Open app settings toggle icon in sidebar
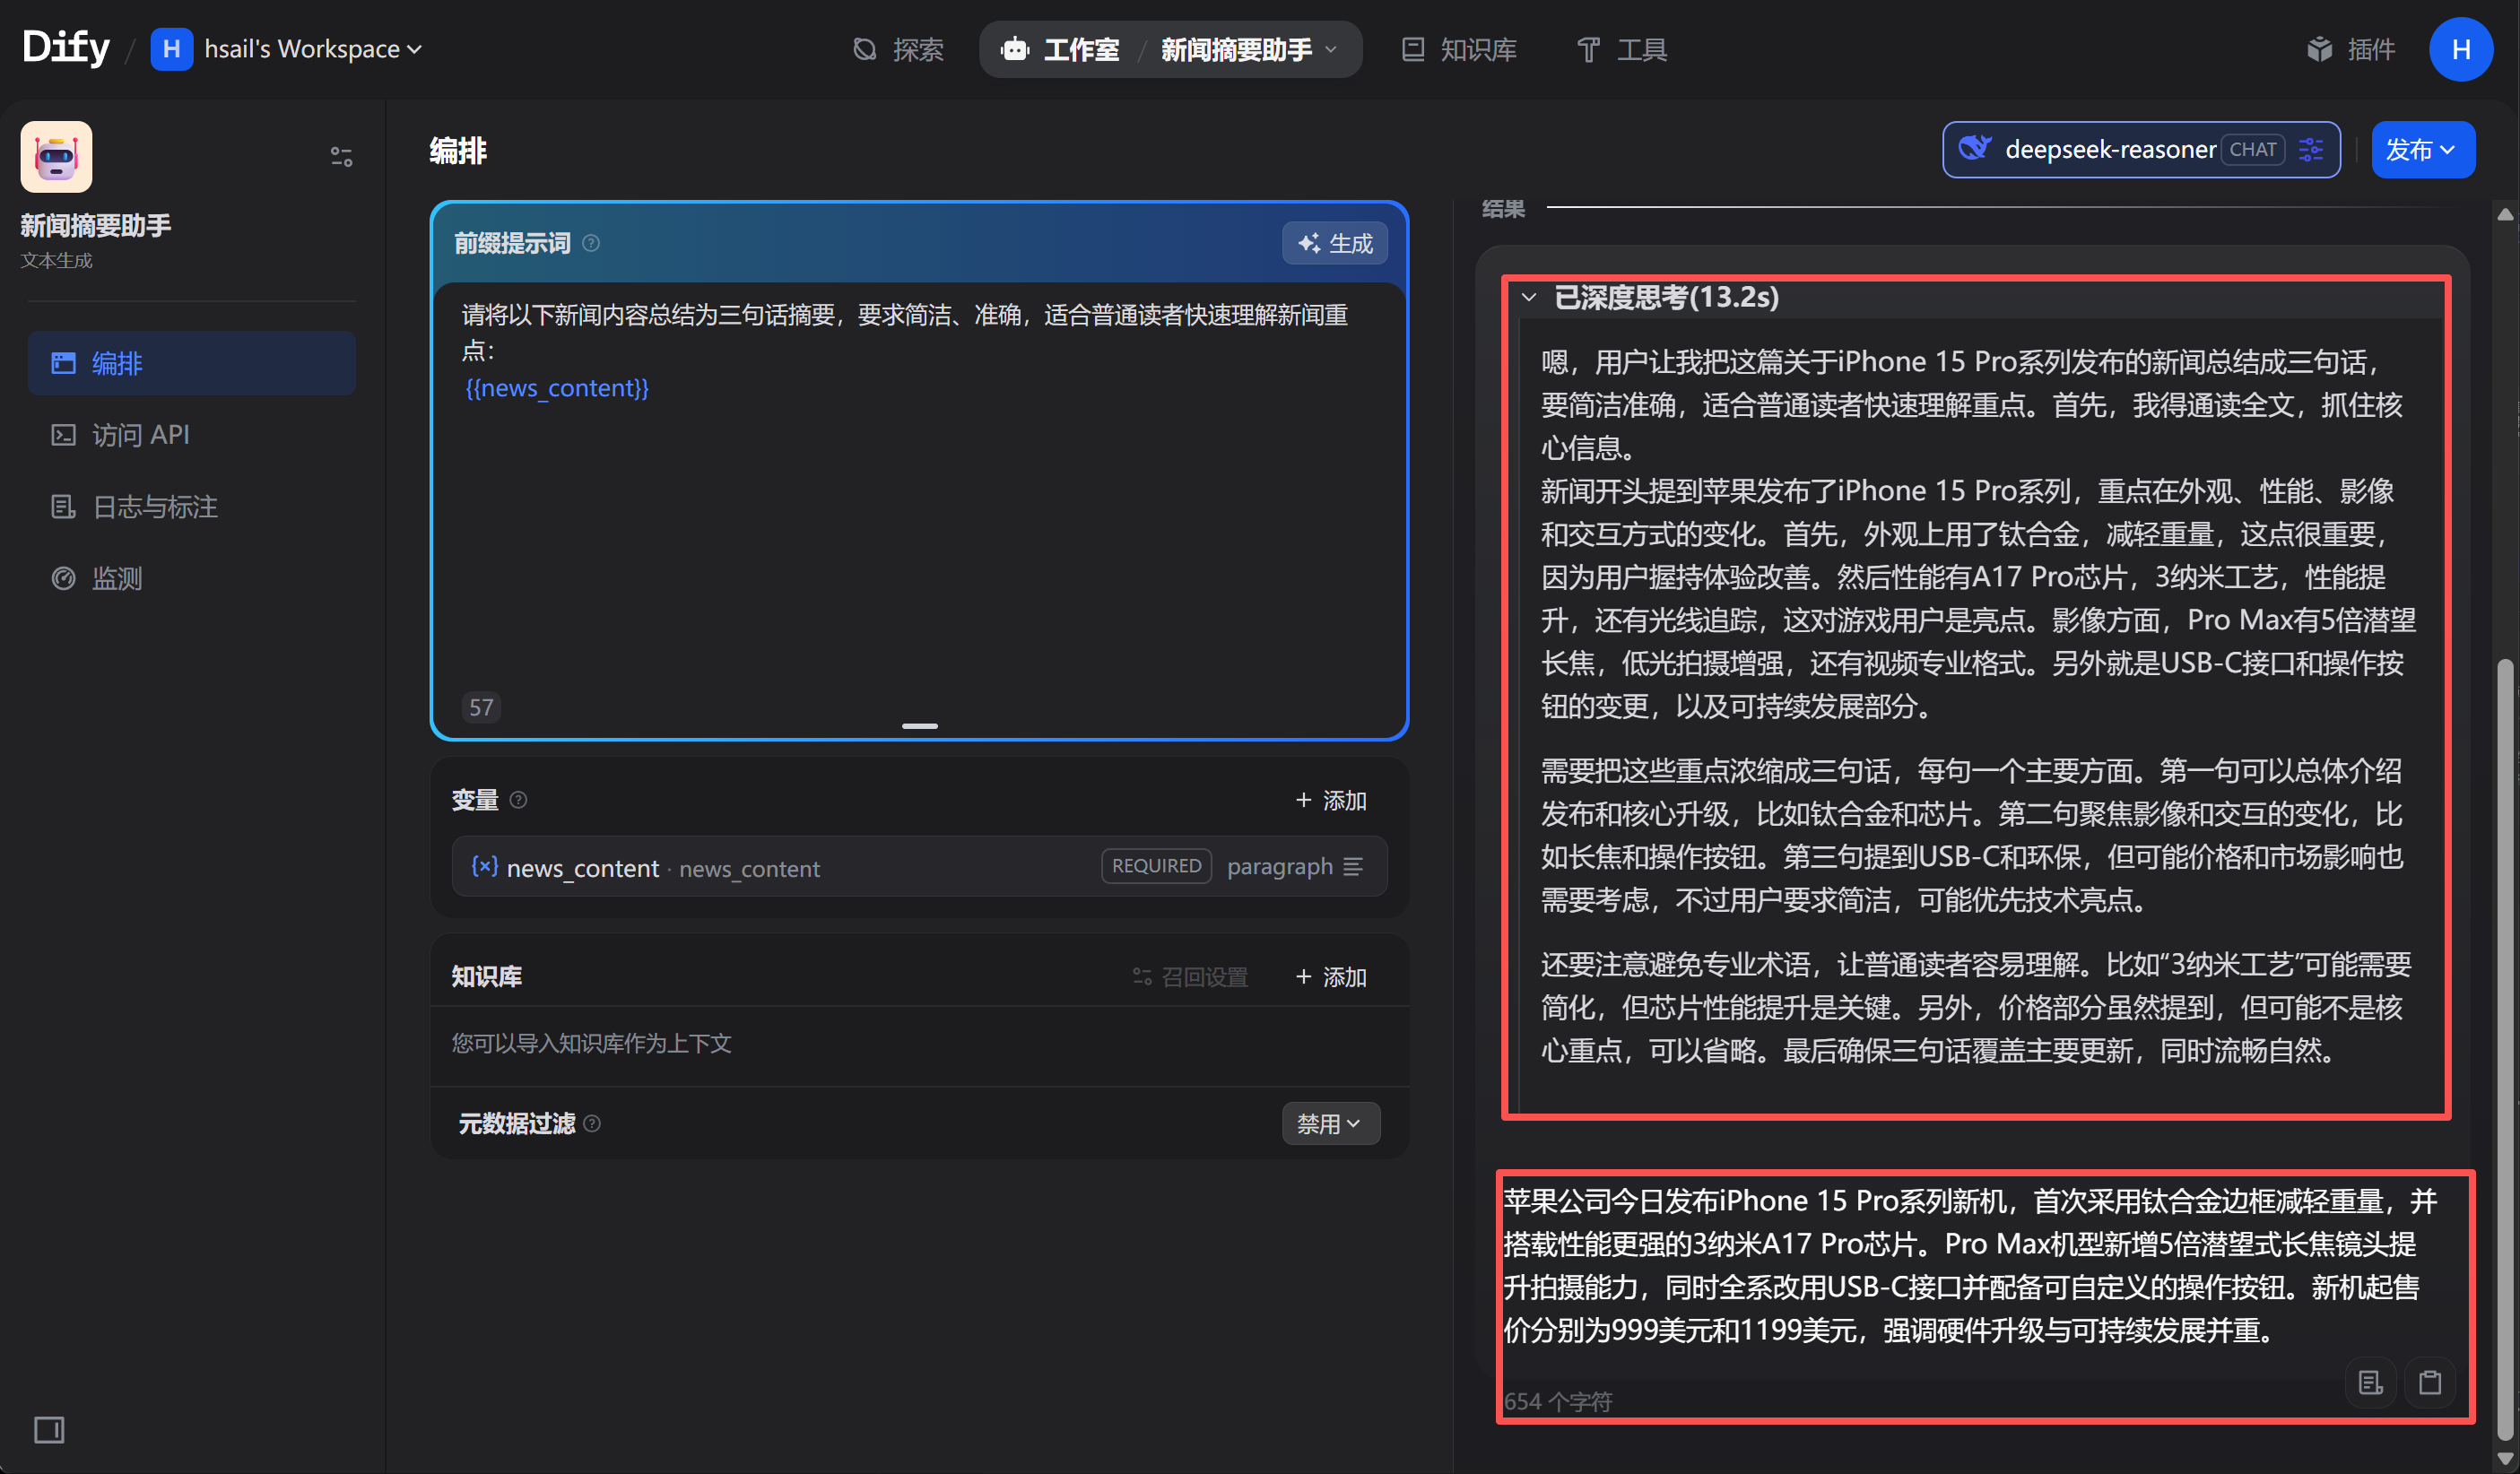 click(341, 157)
